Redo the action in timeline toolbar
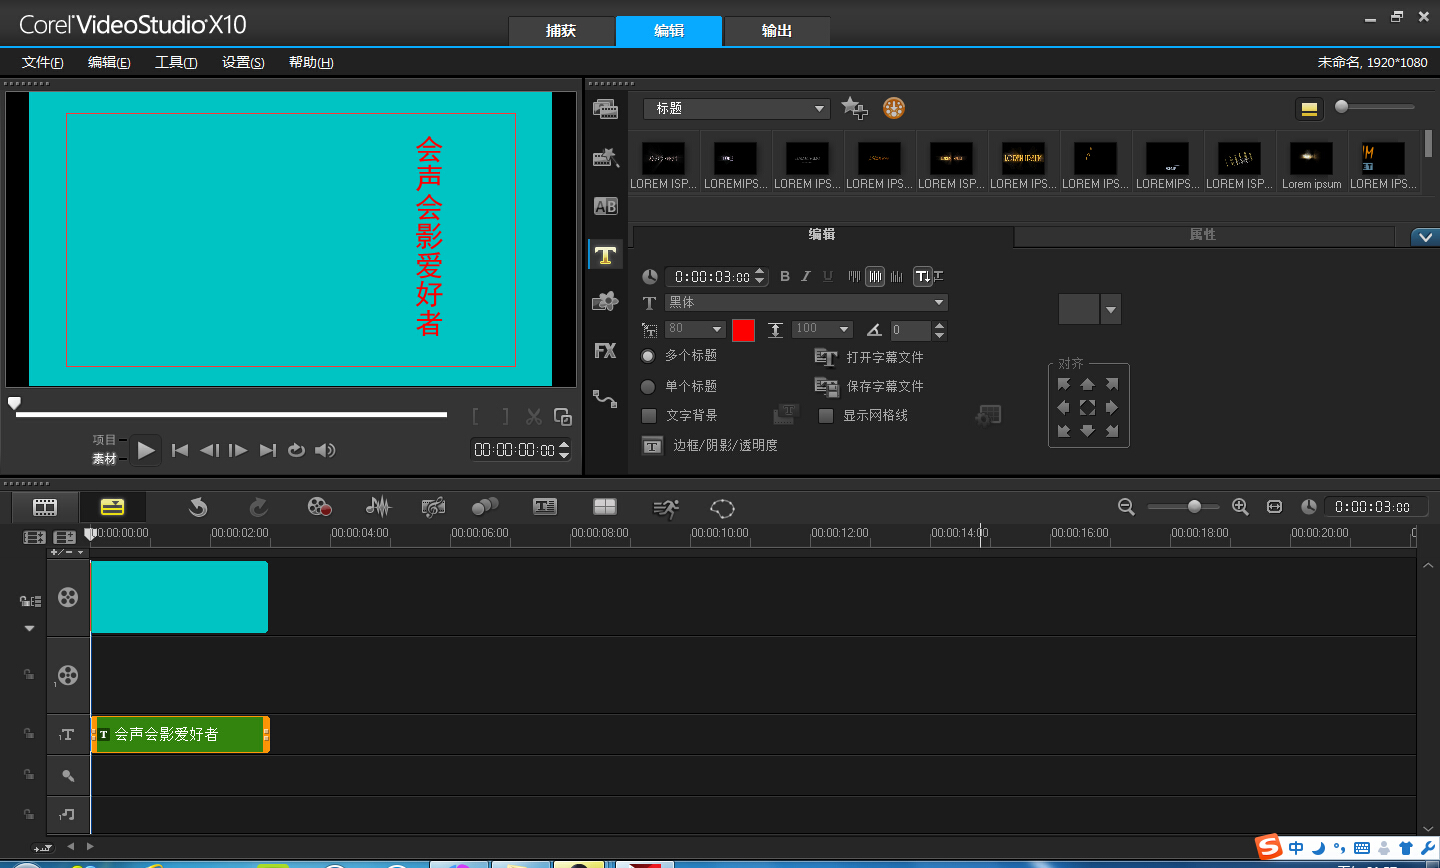The width and height of the screenshot is (1440, 868). 258,507
